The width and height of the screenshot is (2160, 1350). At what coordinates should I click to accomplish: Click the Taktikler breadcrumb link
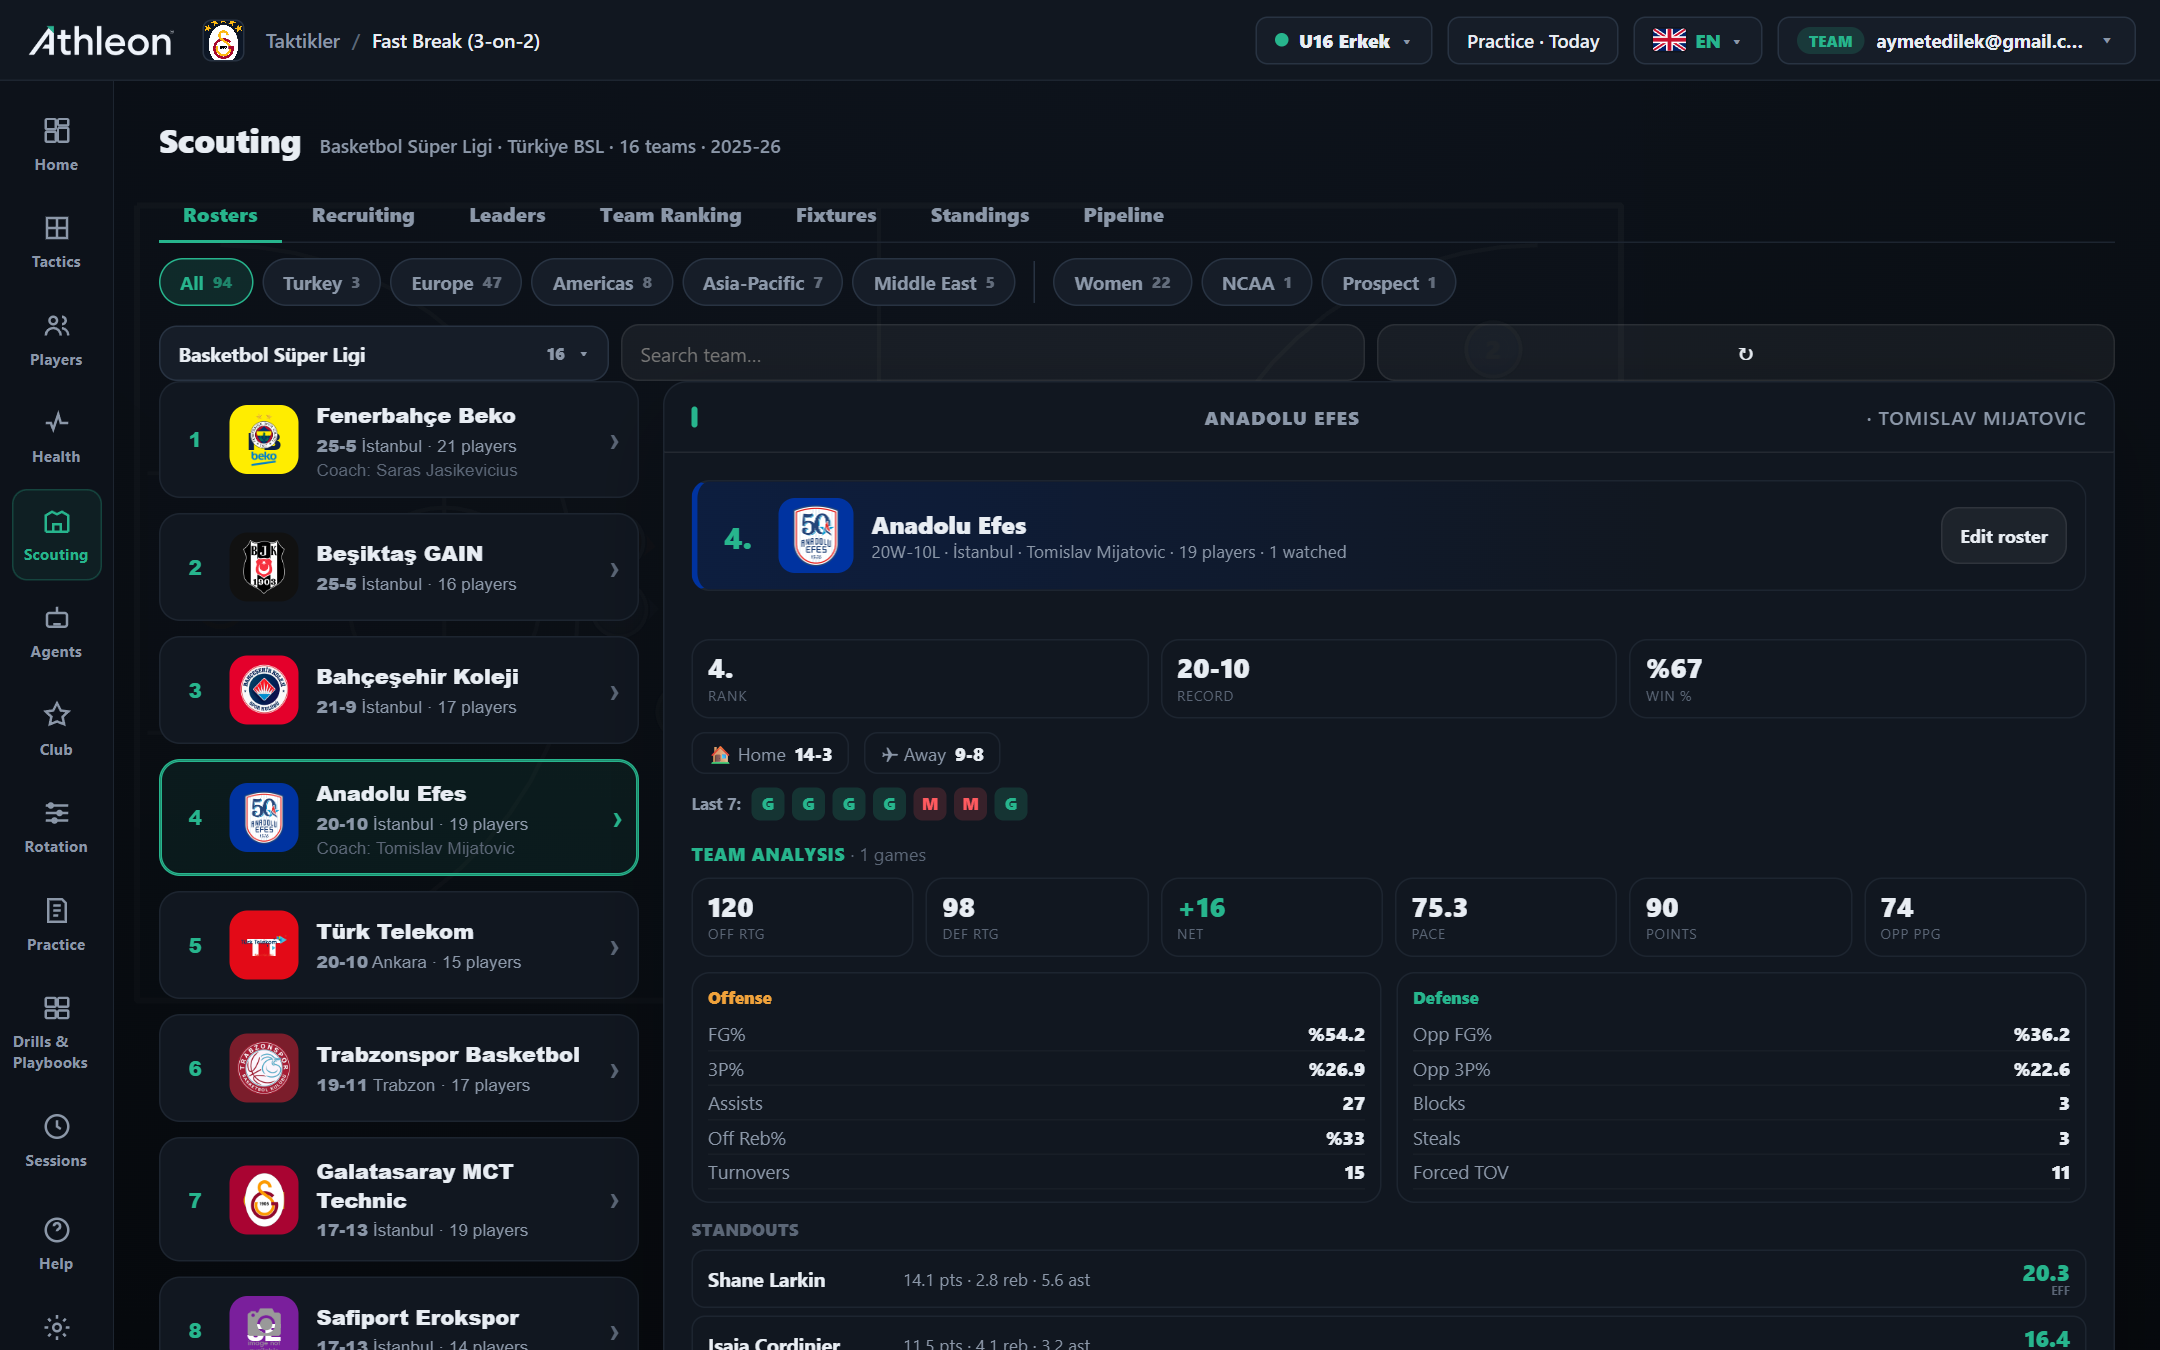click(x=303, y=41)
